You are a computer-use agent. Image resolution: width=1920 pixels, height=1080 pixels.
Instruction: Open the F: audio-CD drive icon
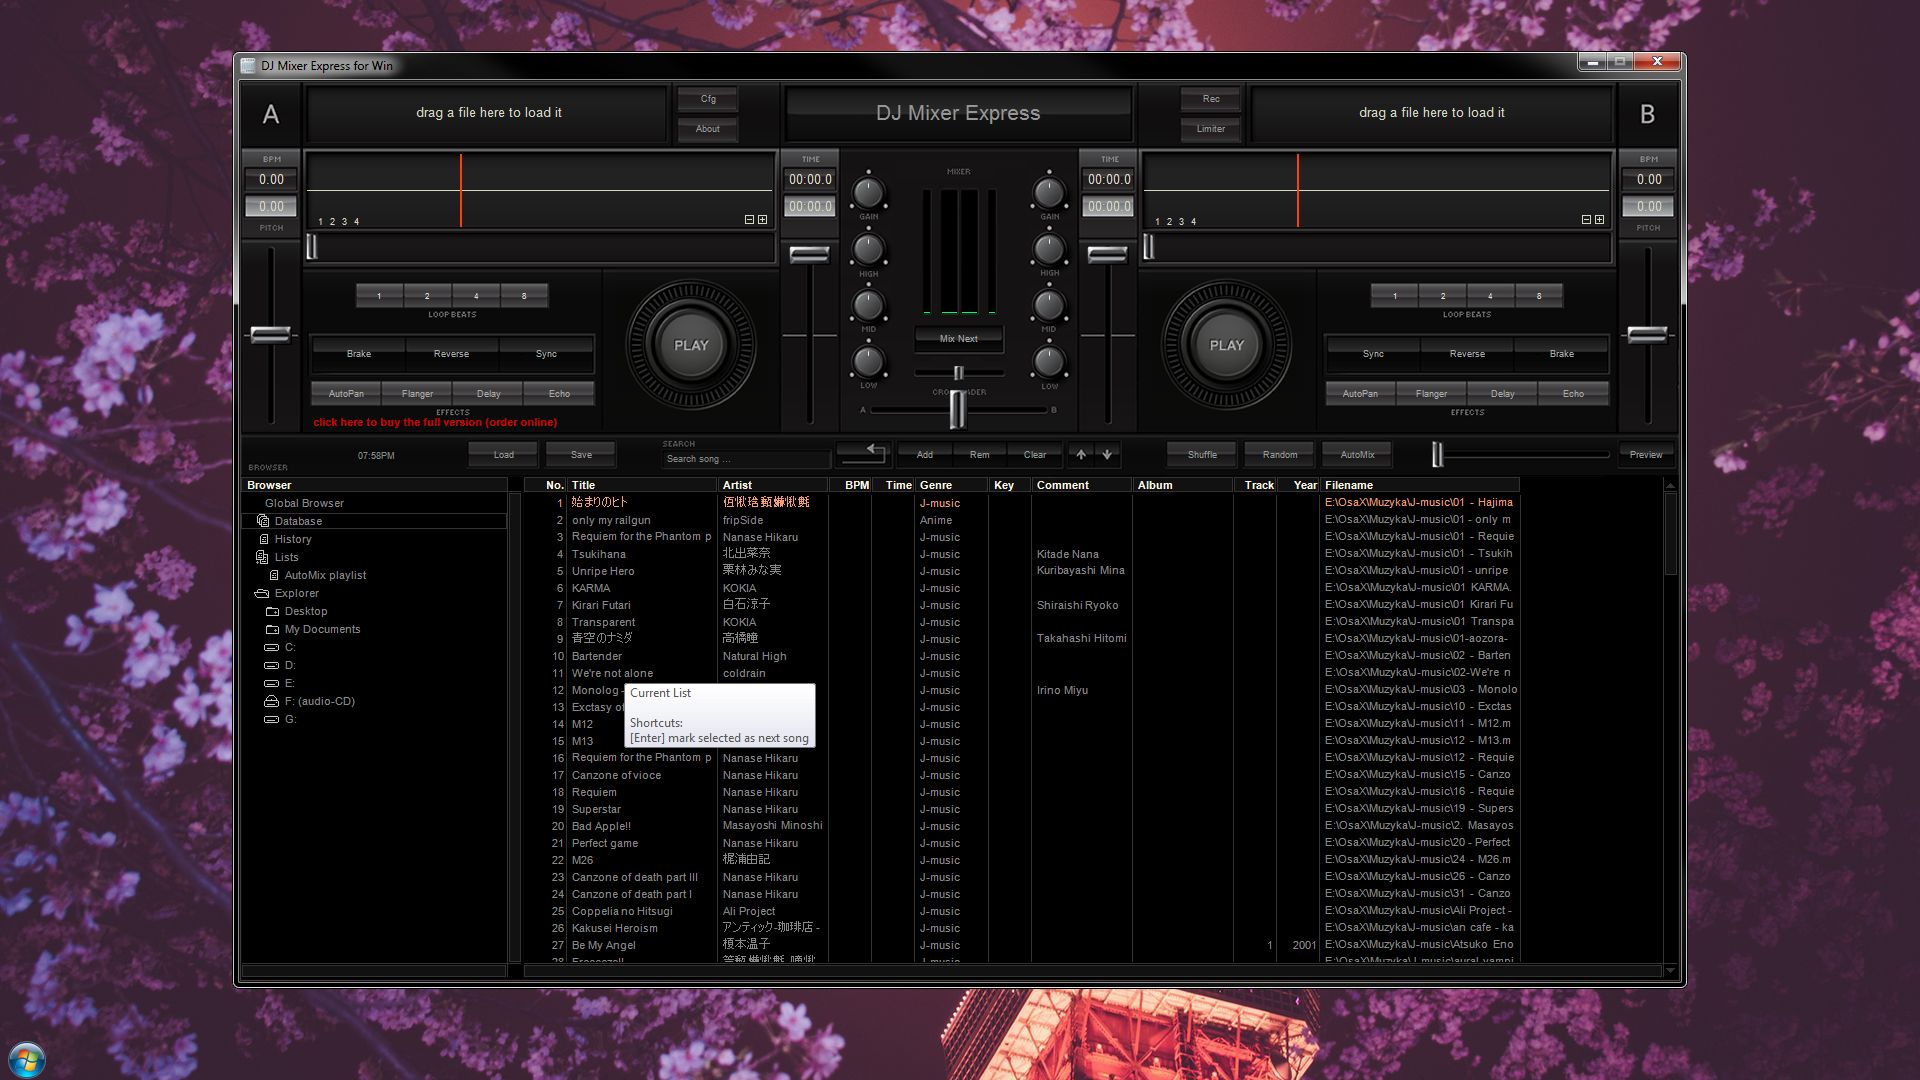coord(271,702)
